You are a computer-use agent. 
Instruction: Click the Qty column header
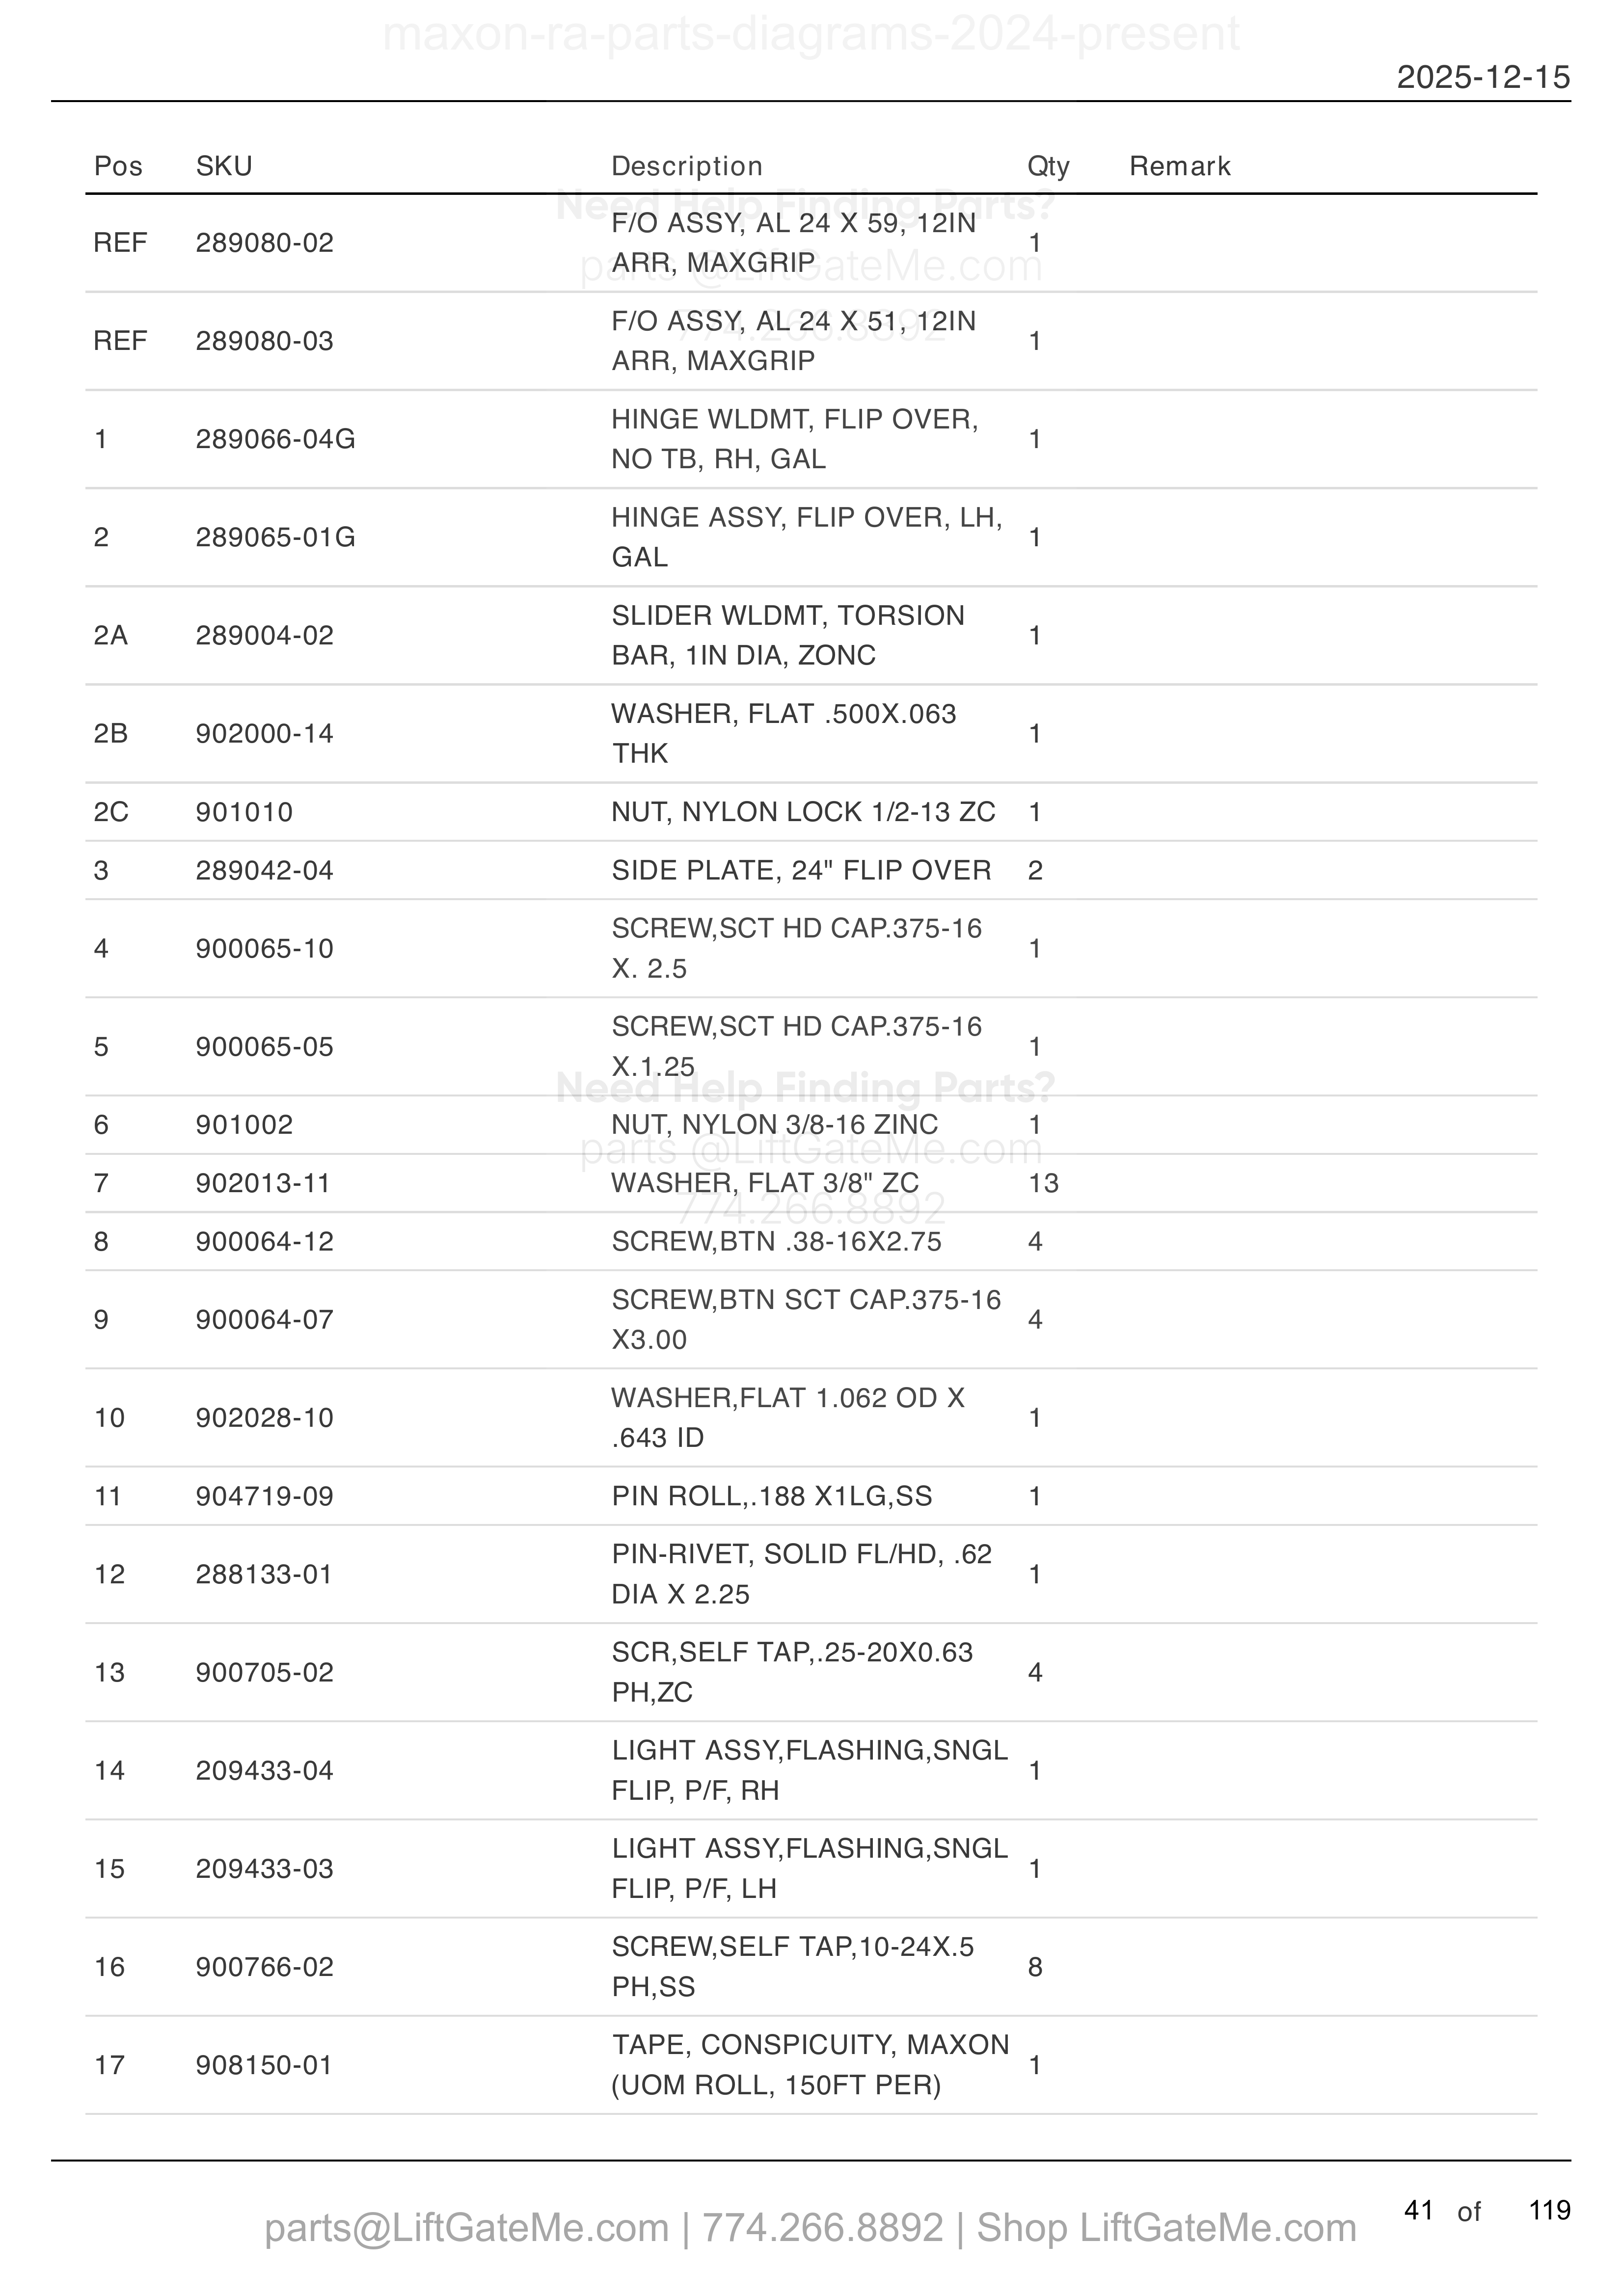pos(1048,166)
